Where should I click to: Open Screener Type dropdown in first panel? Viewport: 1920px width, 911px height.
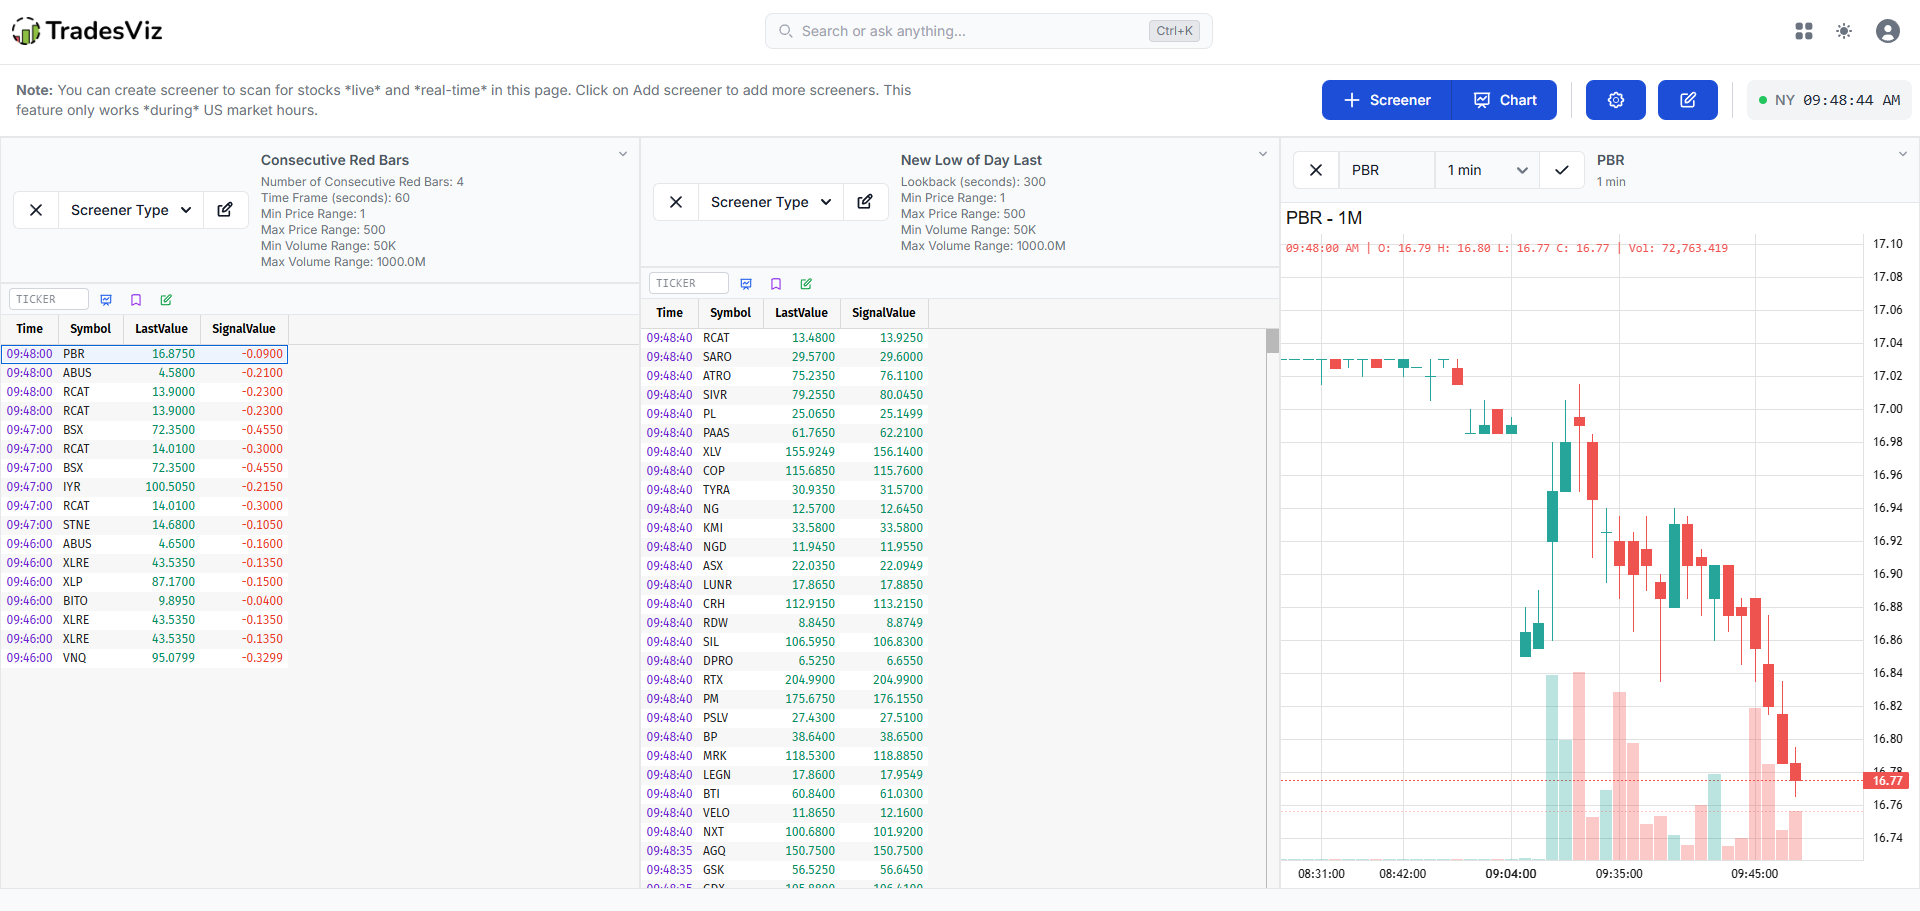[131, 210]
